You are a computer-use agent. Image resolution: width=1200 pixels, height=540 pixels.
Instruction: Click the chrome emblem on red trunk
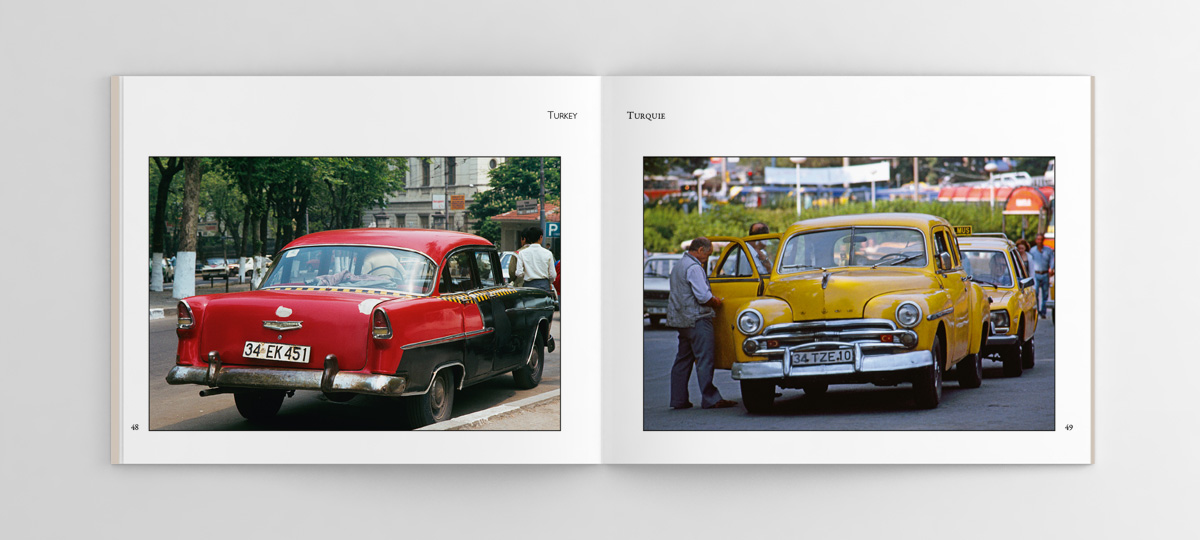coord(282,325)
